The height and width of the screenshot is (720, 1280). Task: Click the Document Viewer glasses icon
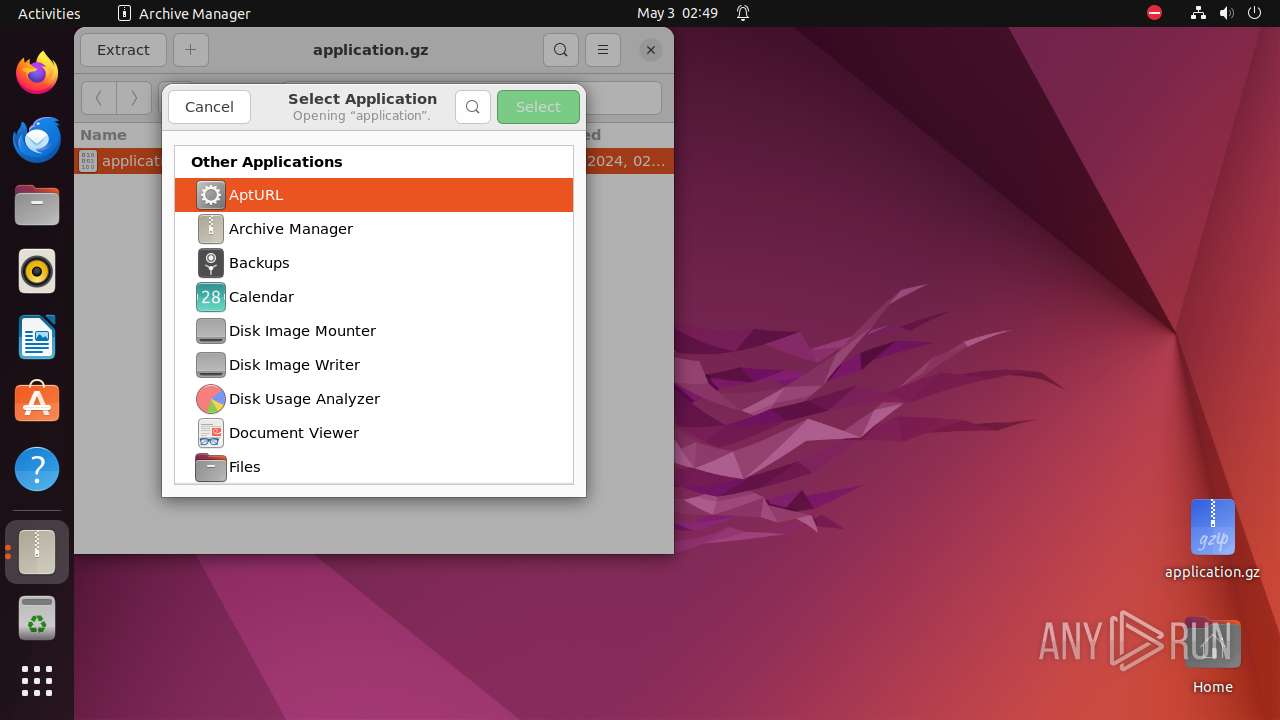[211, 433]
